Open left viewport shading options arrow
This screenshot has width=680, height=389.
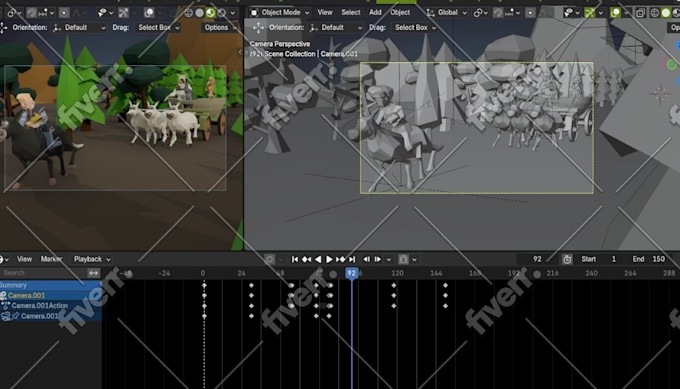coord(233,13)
